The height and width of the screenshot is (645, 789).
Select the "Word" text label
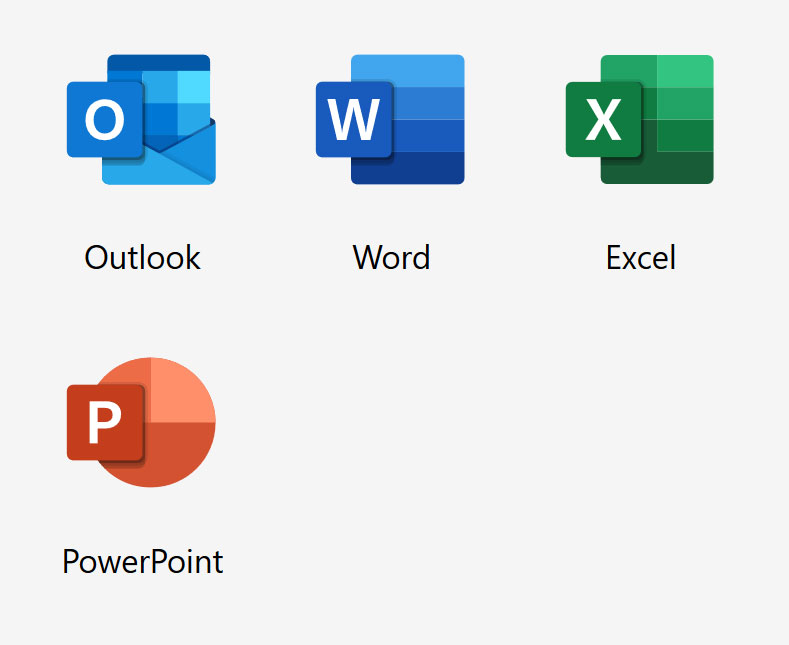[x=391, y=257]
